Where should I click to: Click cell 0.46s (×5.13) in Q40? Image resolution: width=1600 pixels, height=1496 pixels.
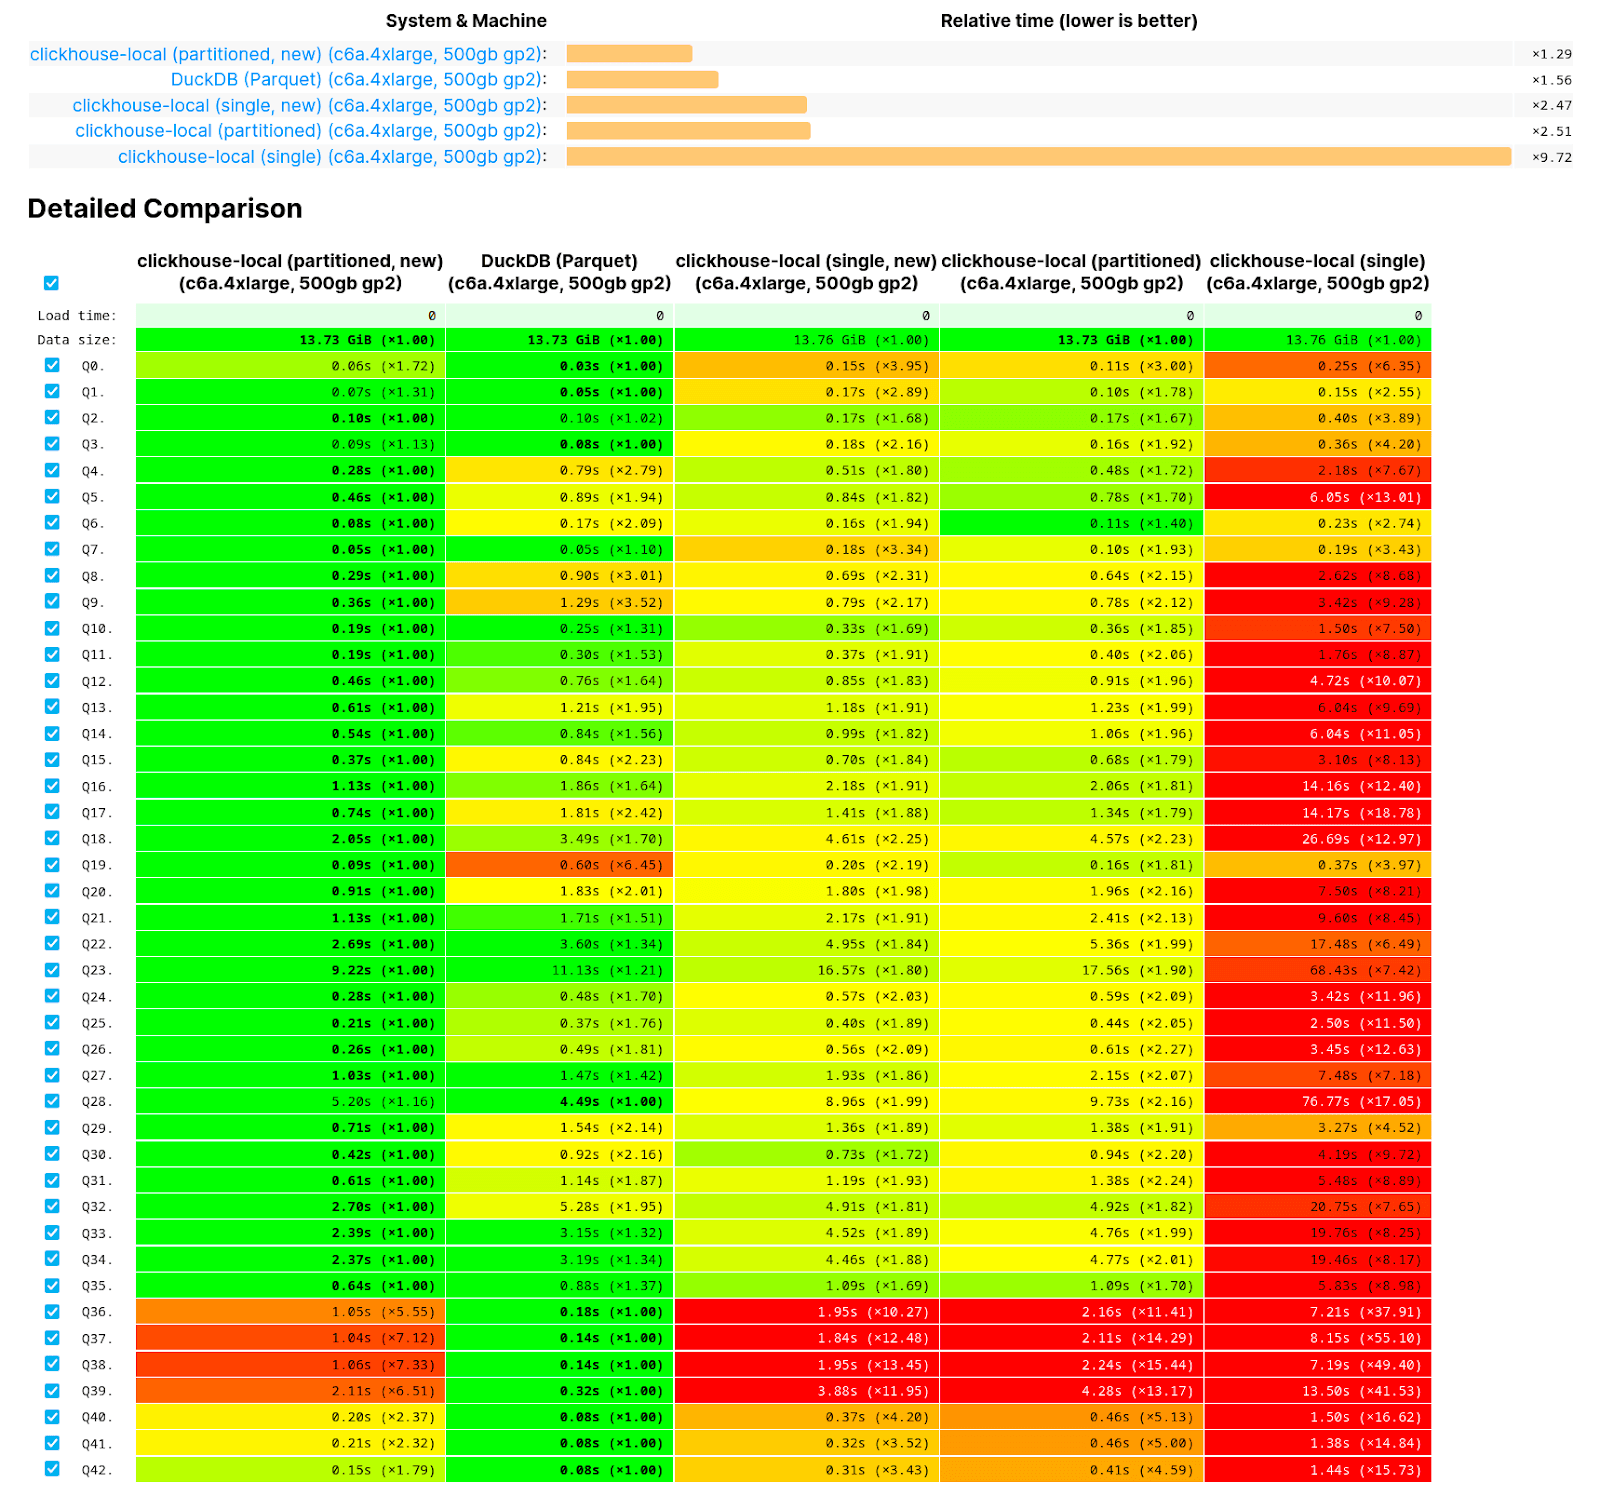coord(1072,1416)
